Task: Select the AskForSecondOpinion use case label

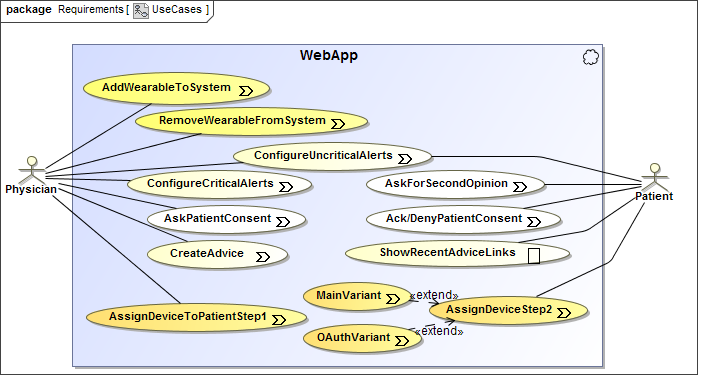Action: point(446,183)
